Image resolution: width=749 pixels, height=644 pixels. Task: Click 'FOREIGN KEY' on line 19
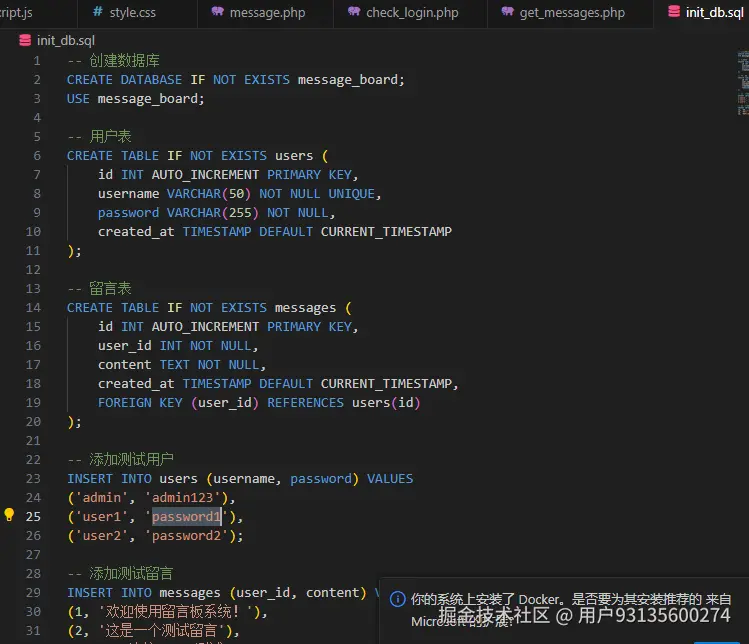click(x=140, y=403)
